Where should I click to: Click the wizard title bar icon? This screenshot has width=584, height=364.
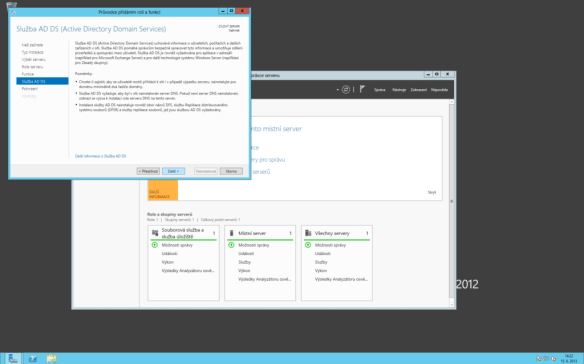13,12
